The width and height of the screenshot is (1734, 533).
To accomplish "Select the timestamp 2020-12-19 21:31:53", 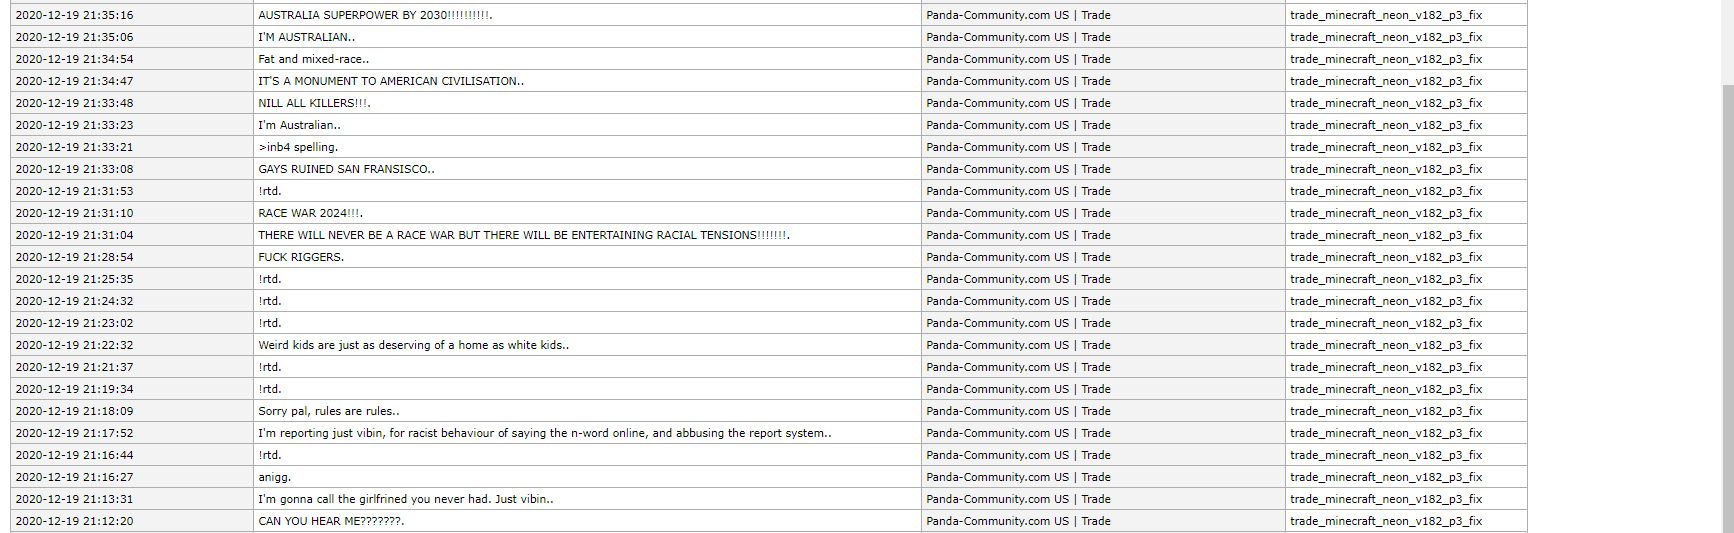I will click(74, 191).
